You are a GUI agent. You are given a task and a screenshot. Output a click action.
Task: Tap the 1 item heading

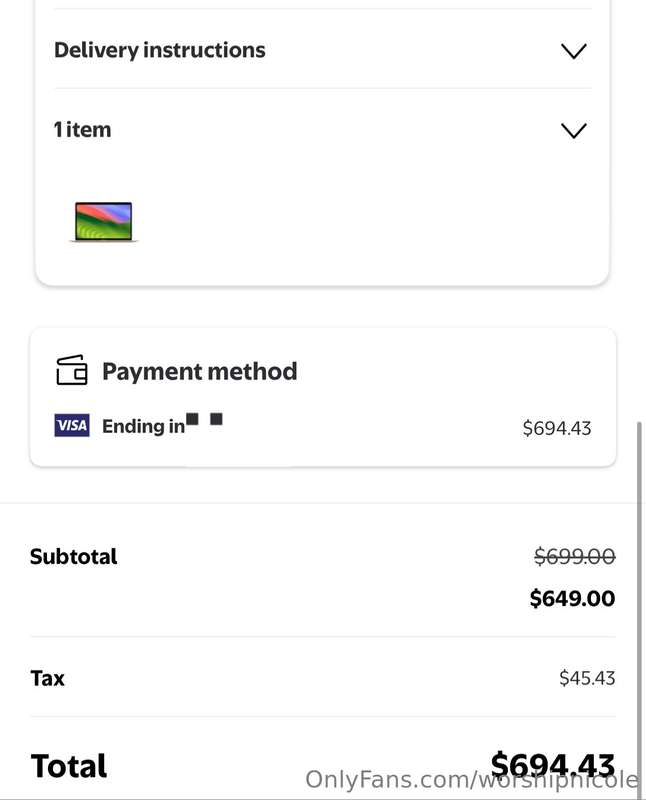tap(83, 130)
